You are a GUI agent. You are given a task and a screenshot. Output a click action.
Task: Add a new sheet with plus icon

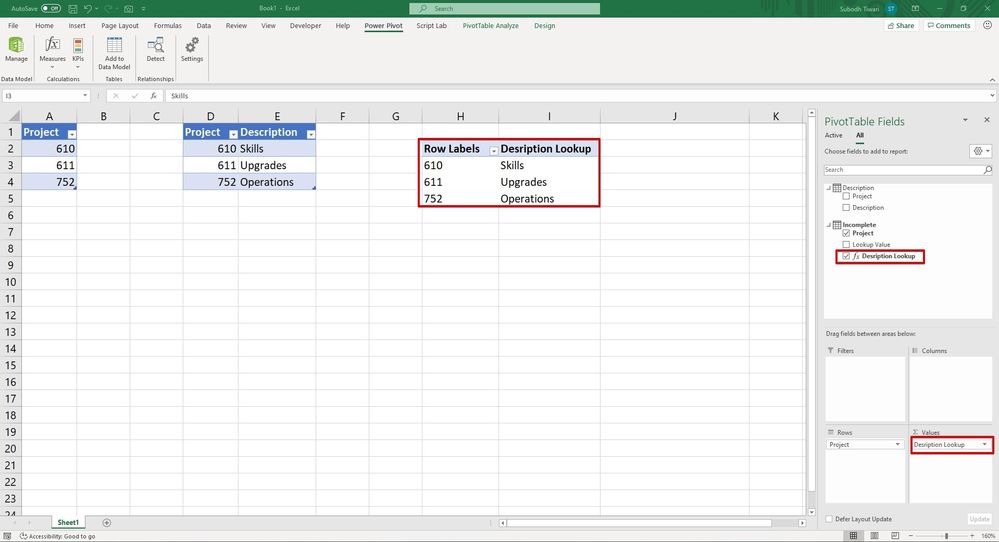[x=106, y=523]
